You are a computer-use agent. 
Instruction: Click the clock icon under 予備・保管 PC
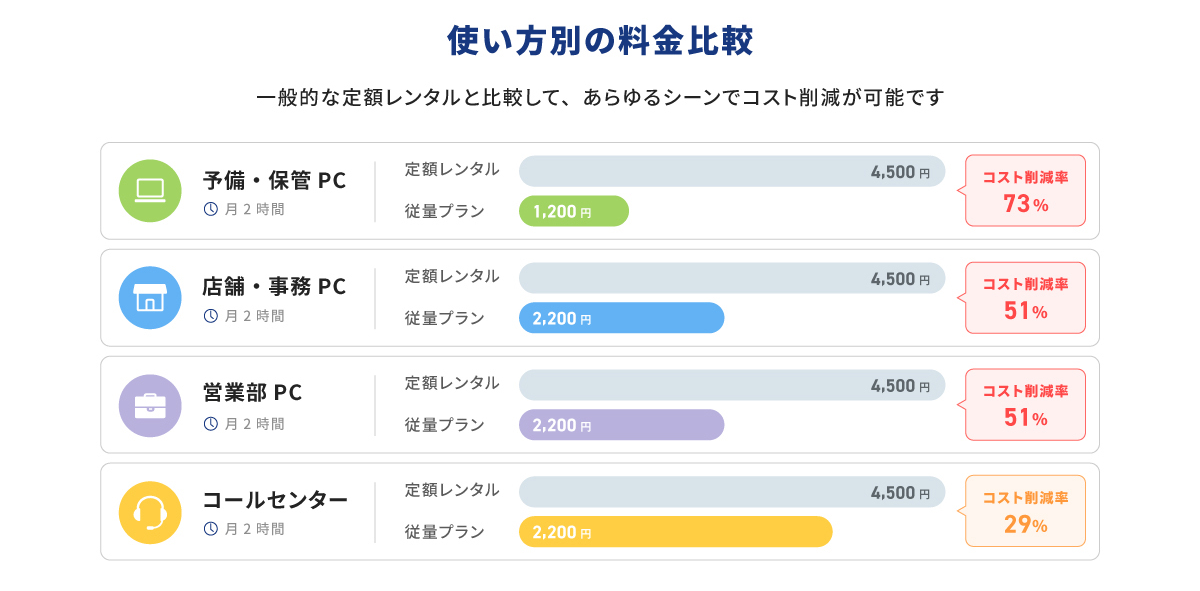click(210, 209)
